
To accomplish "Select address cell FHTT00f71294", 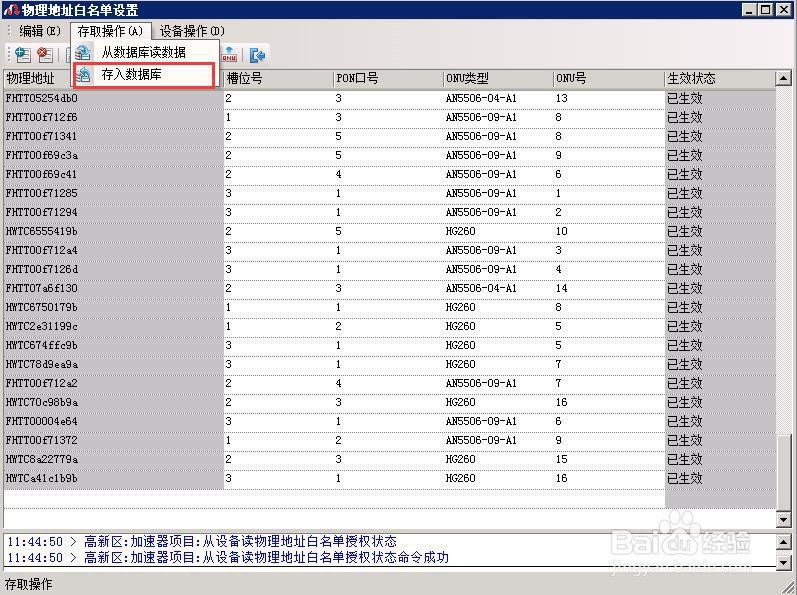I will 114,212.
